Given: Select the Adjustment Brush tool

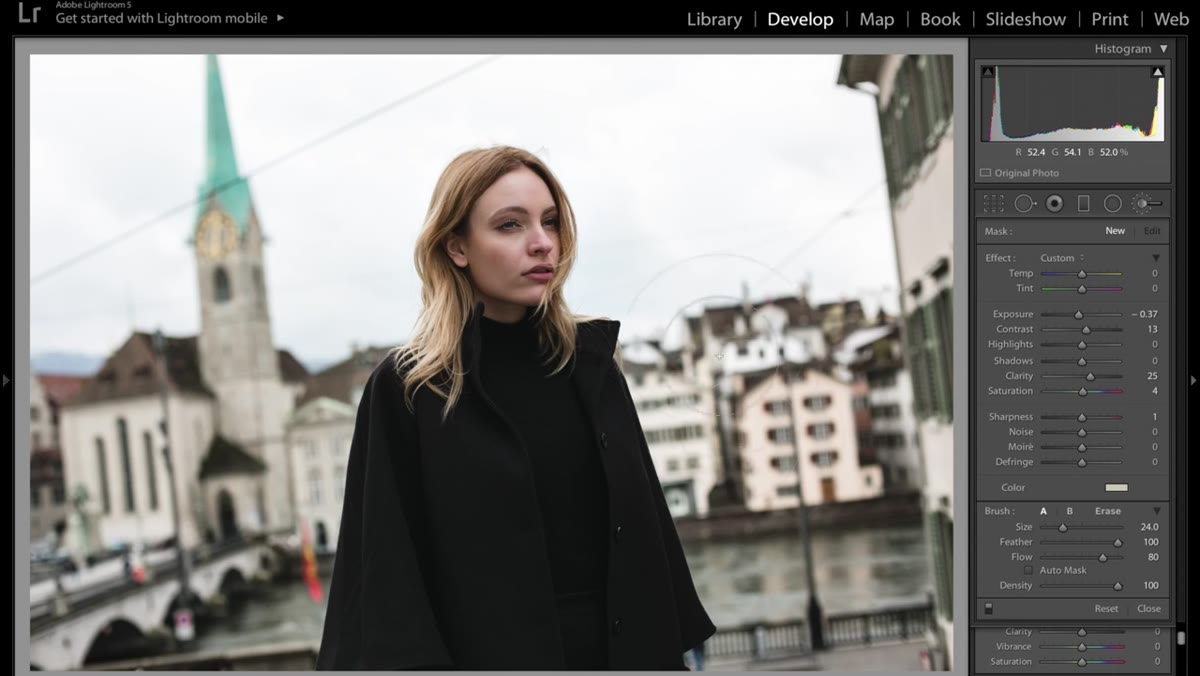Looking at the screenshot, I should (1147, 204).
